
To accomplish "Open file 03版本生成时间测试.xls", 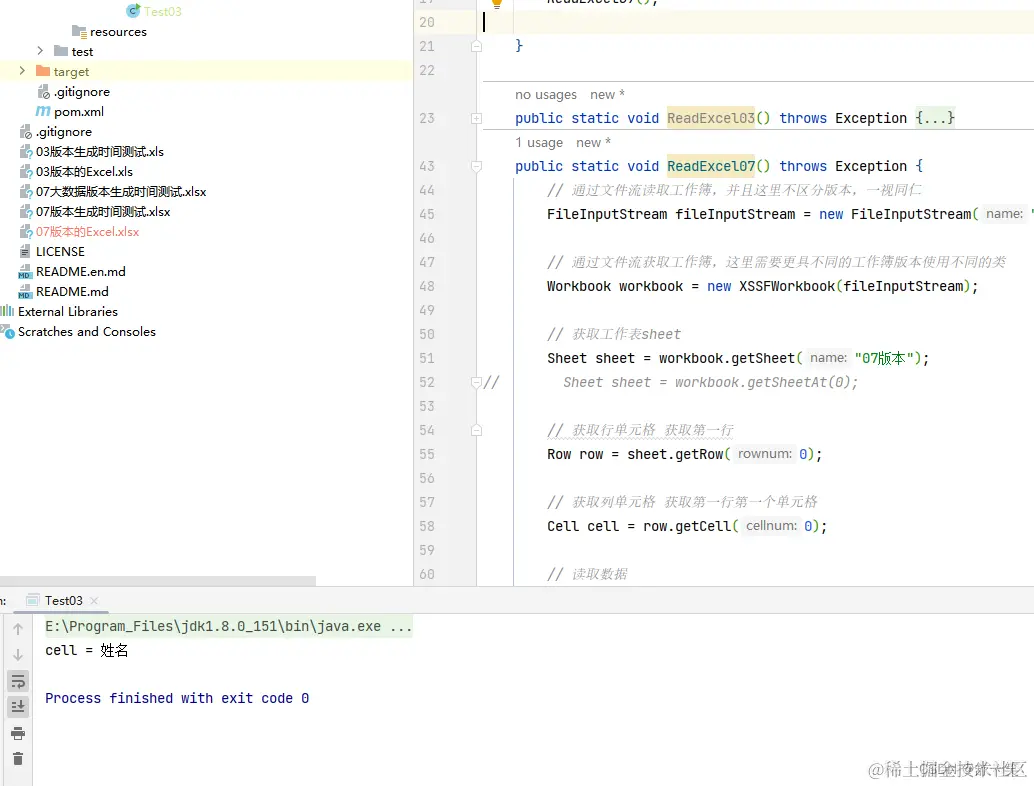I will [100, 152].
